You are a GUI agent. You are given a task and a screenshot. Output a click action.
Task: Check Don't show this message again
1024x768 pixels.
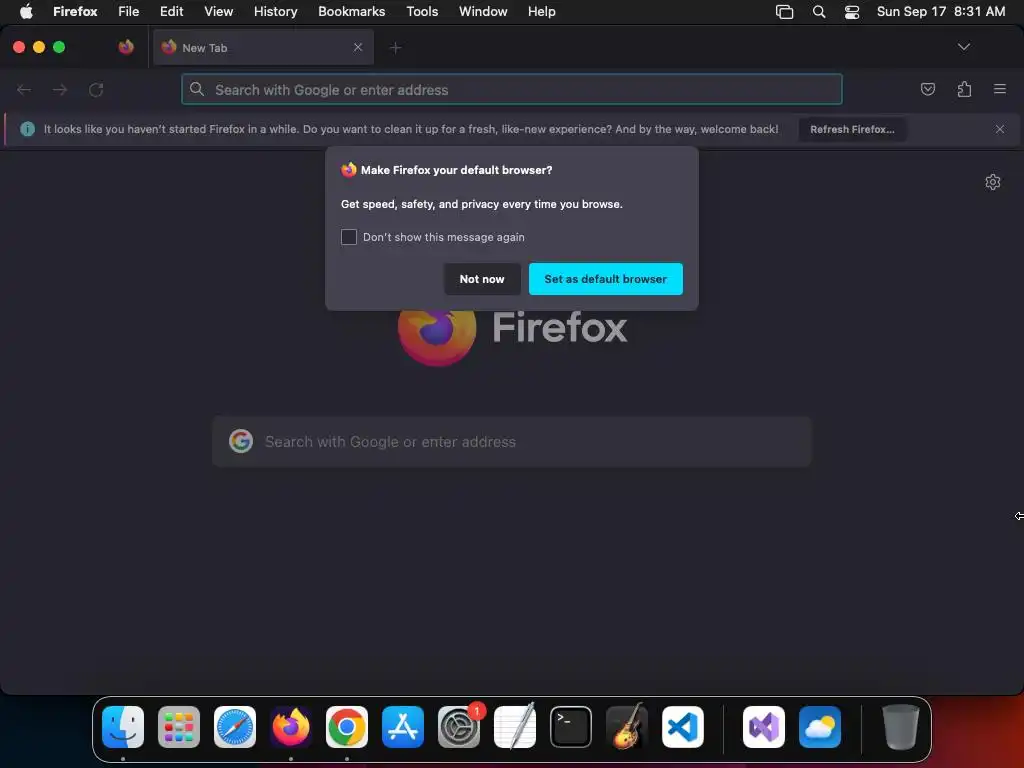pyautogui.click(x=349, y=237)
